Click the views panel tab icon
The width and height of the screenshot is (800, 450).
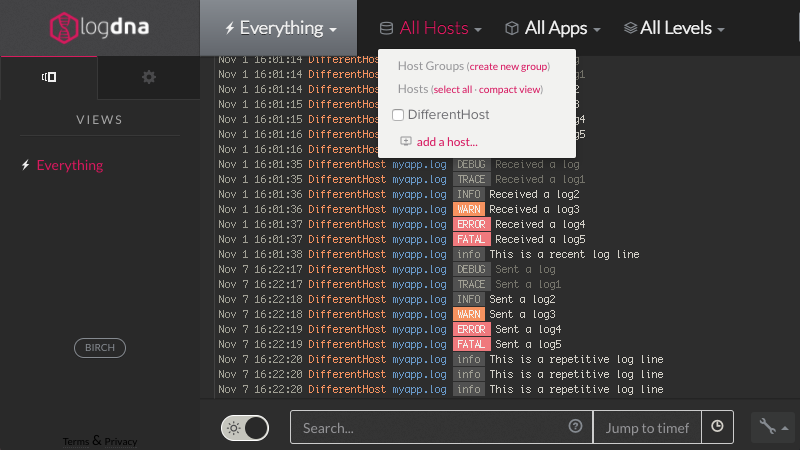click(49, 77)
